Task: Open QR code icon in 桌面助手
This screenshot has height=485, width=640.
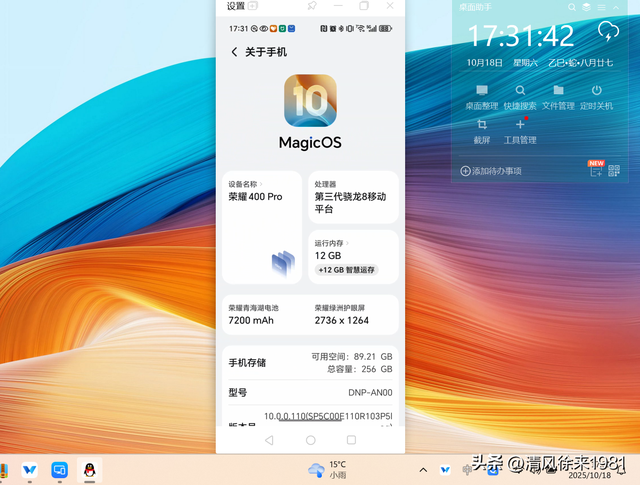Action: (614, 171)
